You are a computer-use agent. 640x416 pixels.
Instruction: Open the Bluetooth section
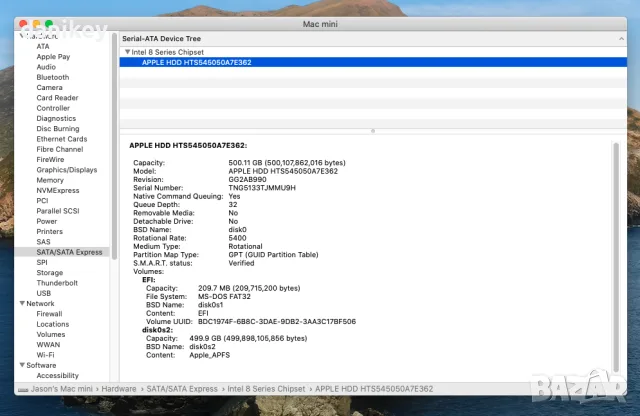pos(53,77)
